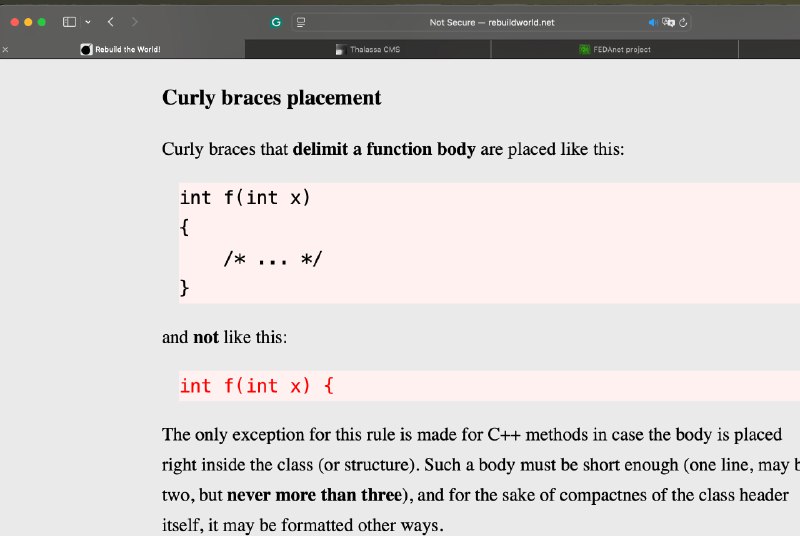Screen dimensions: 800x536
Task: Click the Curly braces placement heading
Action: click(x=271, y=98)
